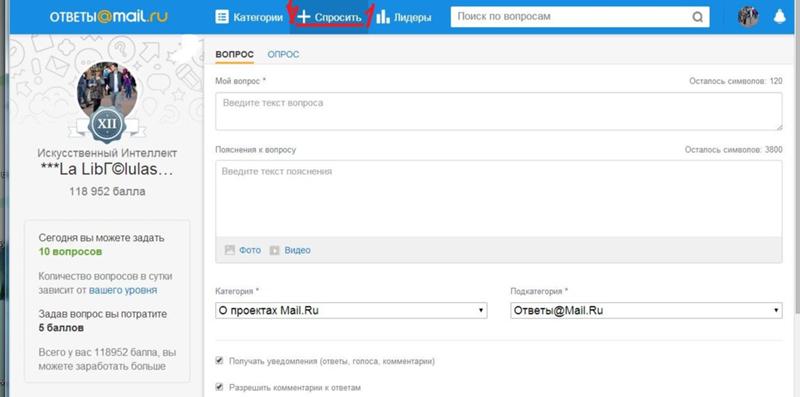Click the plus icon beside Спросить
This screenshot has height=397, width=800.
304,17
